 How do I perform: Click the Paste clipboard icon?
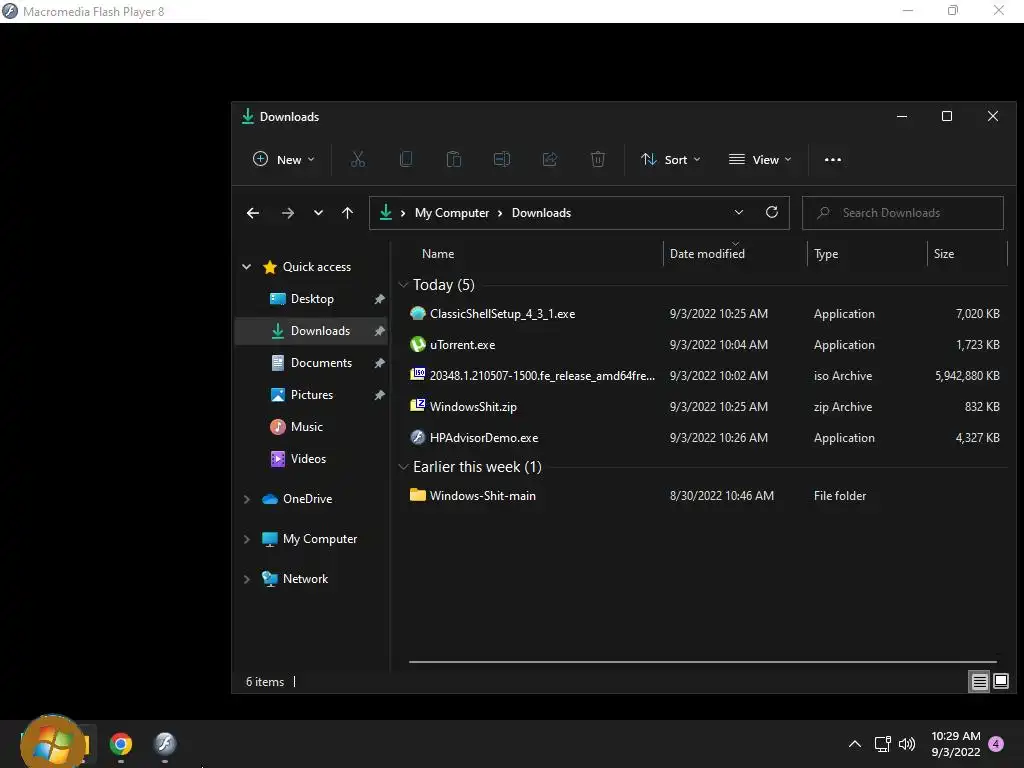click(x=454, y=159)
